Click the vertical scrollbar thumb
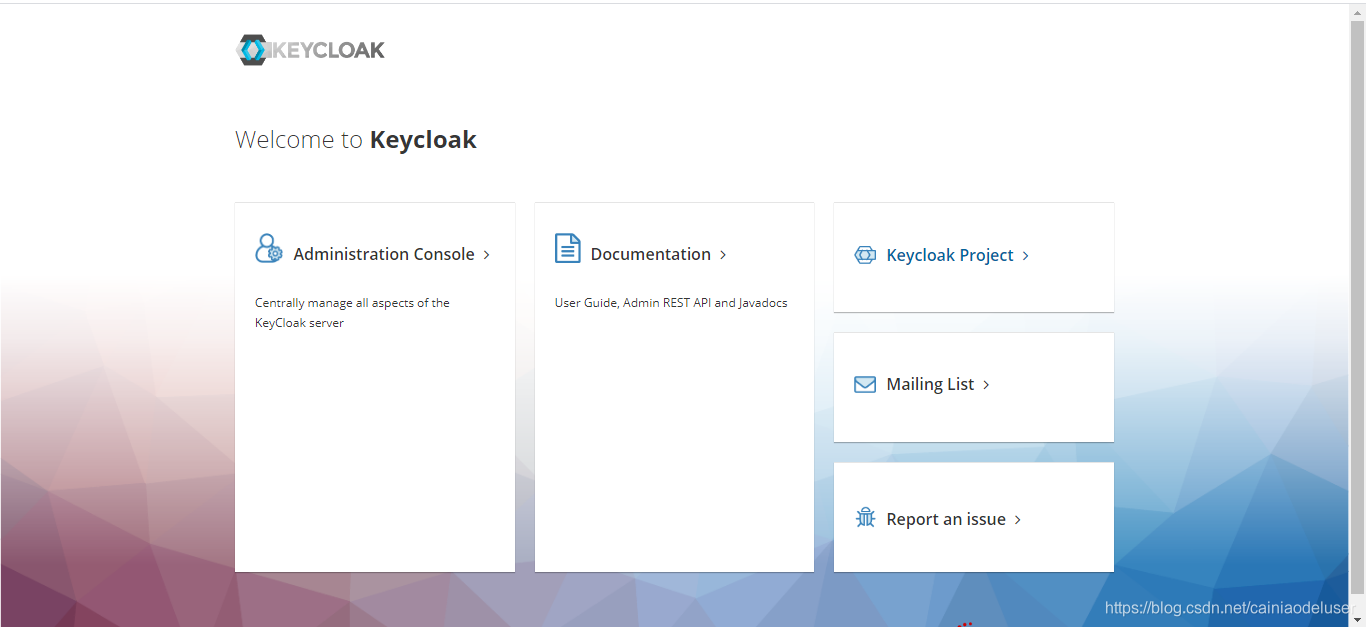The image size is (1366, 627). coord(1357,305)
